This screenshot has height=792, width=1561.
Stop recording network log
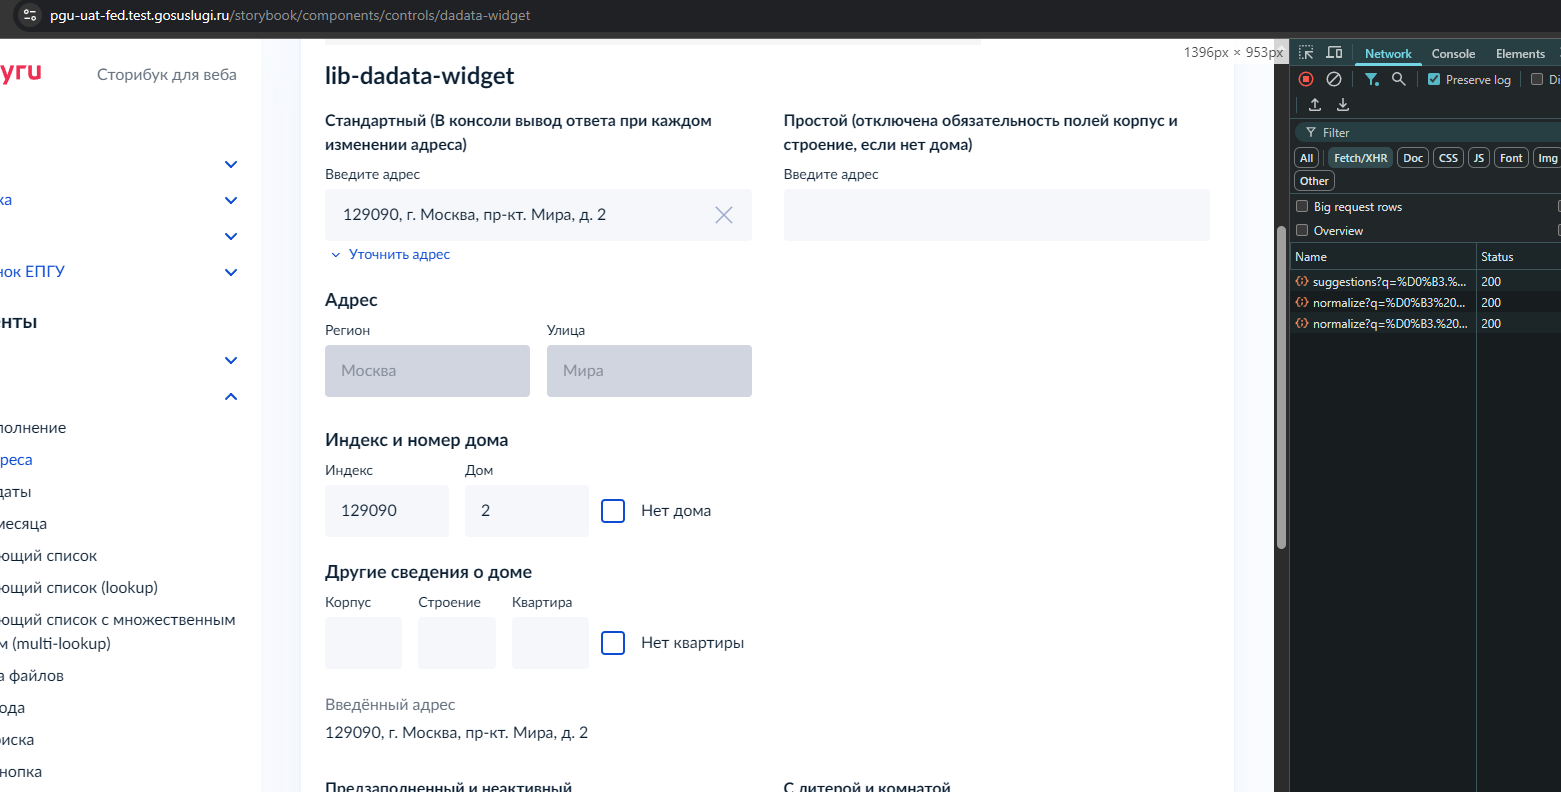[x=1306, y=79]
